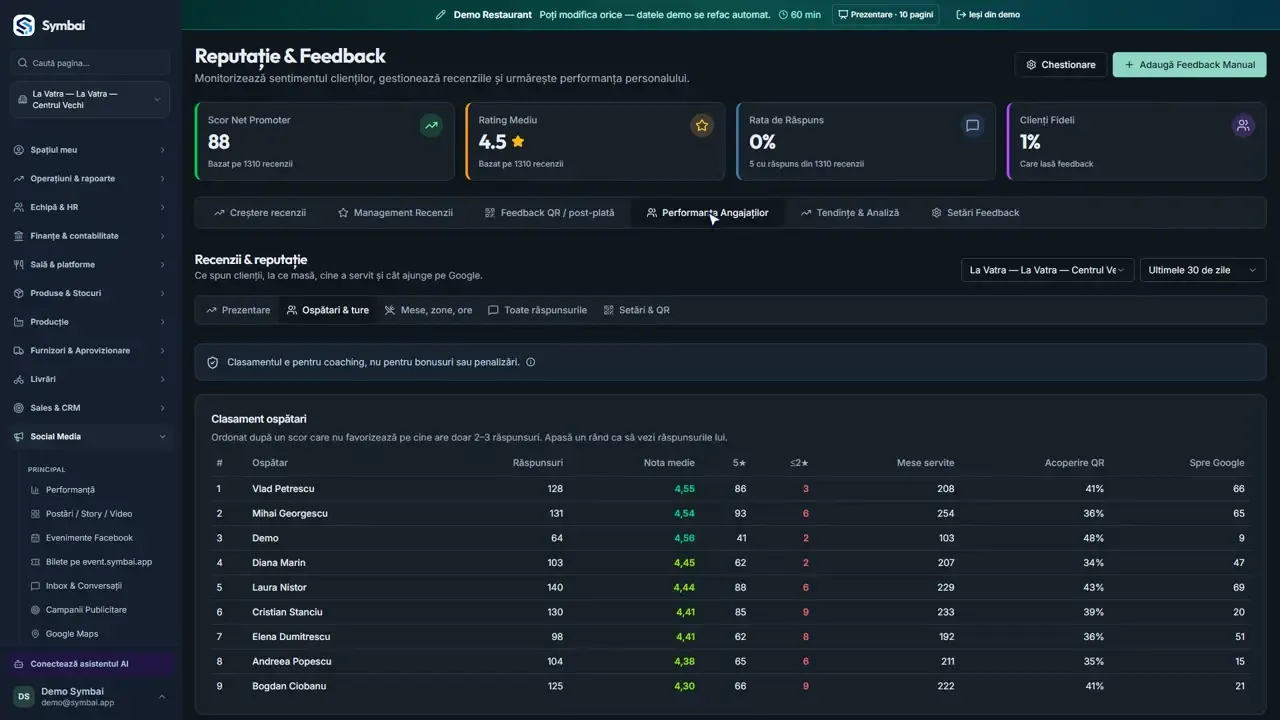Click the DS user avatar
This screenshot has width=1280, height=720.
tap(23, 696)
